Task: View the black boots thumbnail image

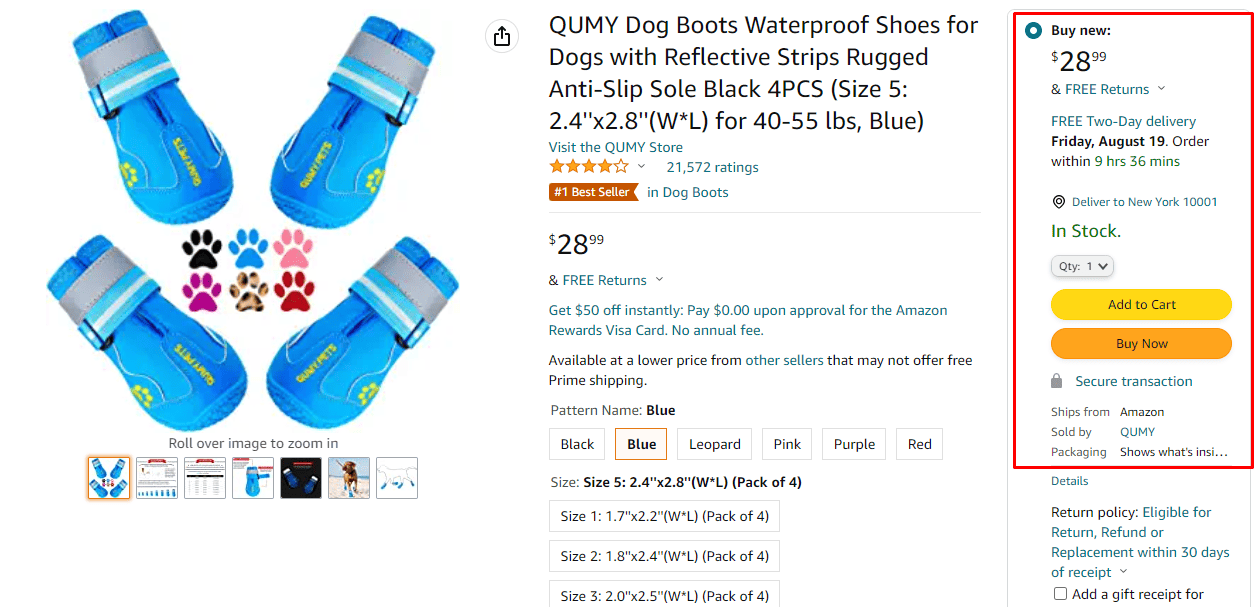Action: 301,478
